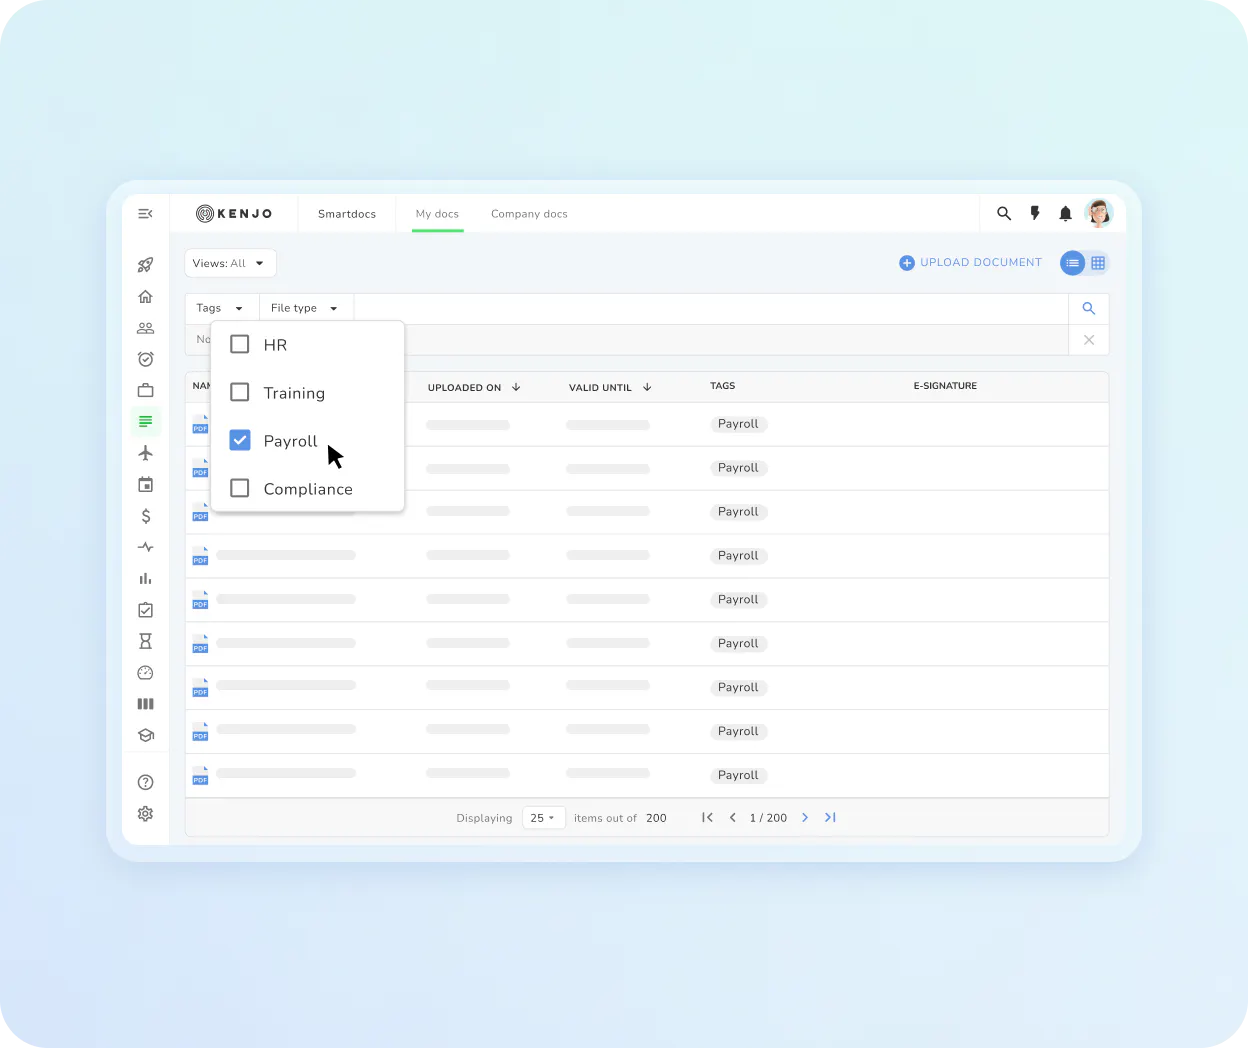Run the filter bar search magnifier
Viewport: 1248px width, 1048px height.
tap(1089, 309)
